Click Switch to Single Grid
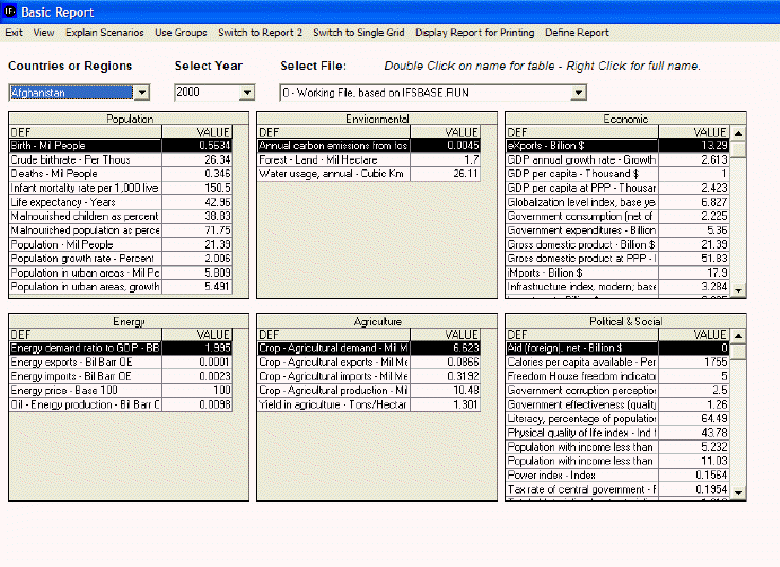 (359, 33)
